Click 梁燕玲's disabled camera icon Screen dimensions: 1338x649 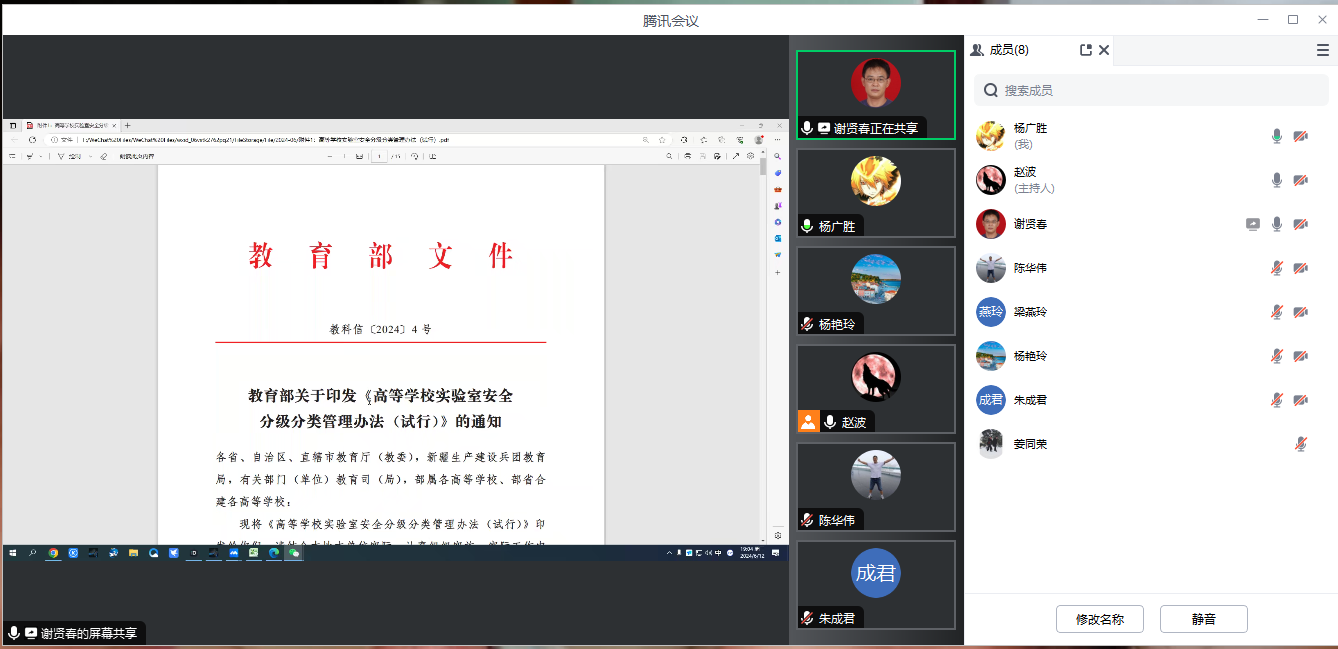point(1301,312)
